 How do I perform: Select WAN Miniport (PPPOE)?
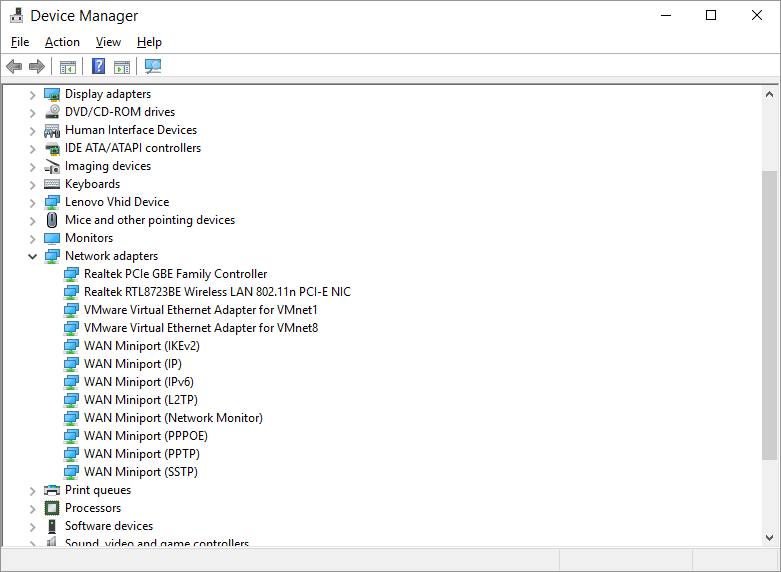(x=146, y=436)
